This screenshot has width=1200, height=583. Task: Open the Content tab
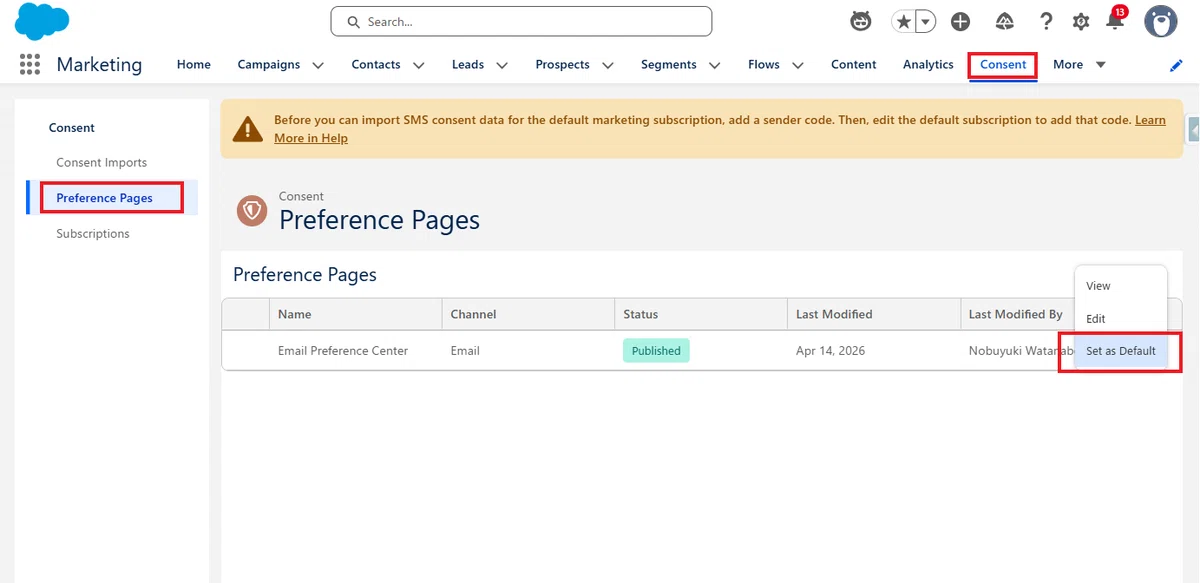coord(854,64)
